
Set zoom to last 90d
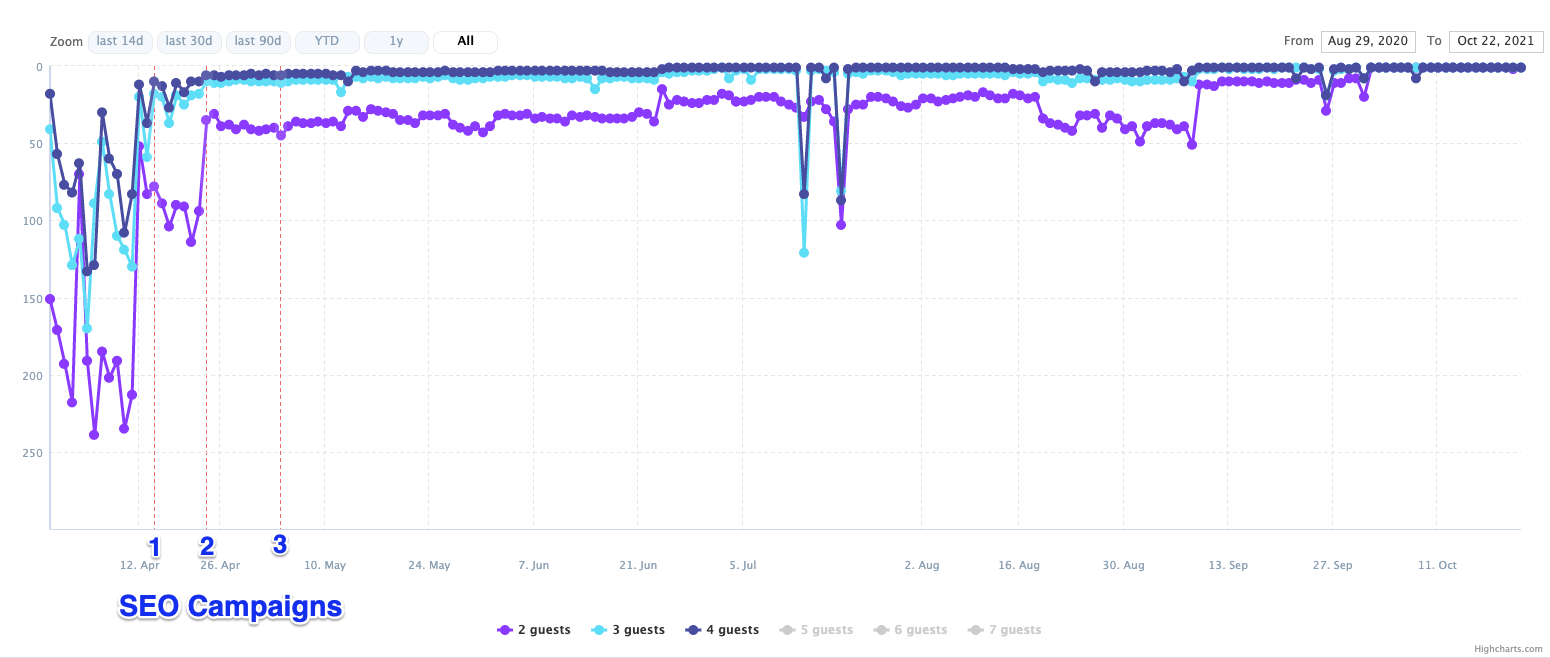(x=258, y=42)
